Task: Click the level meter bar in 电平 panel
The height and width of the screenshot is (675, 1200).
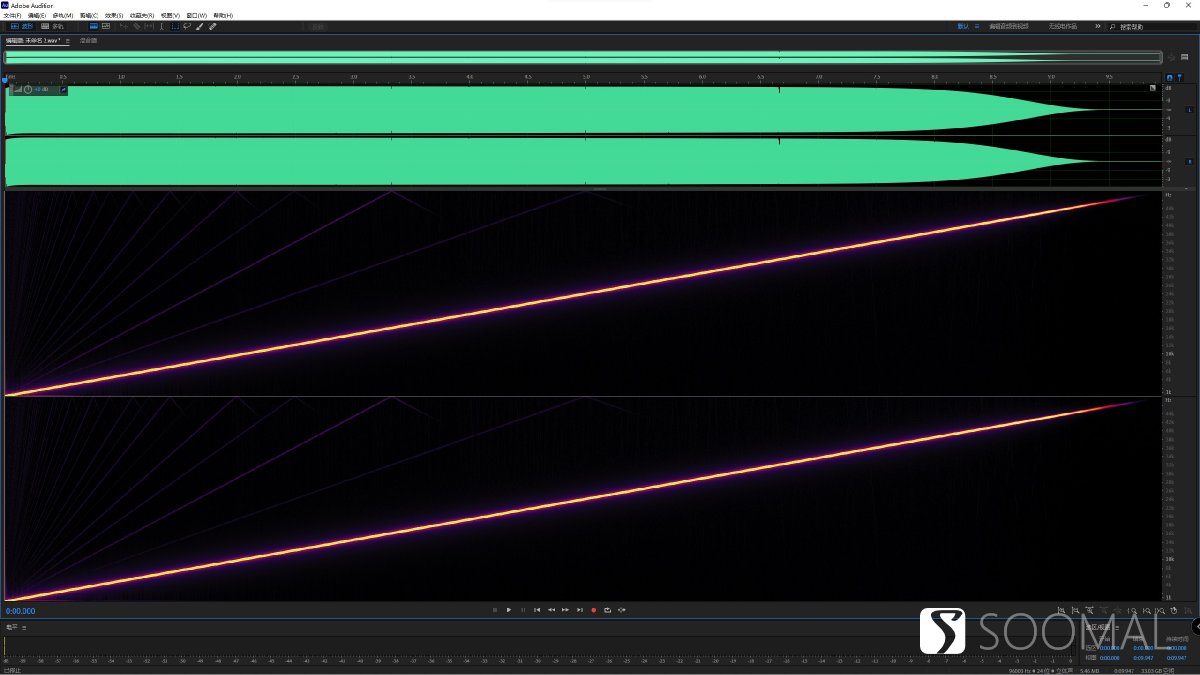Action: point(540,646)
